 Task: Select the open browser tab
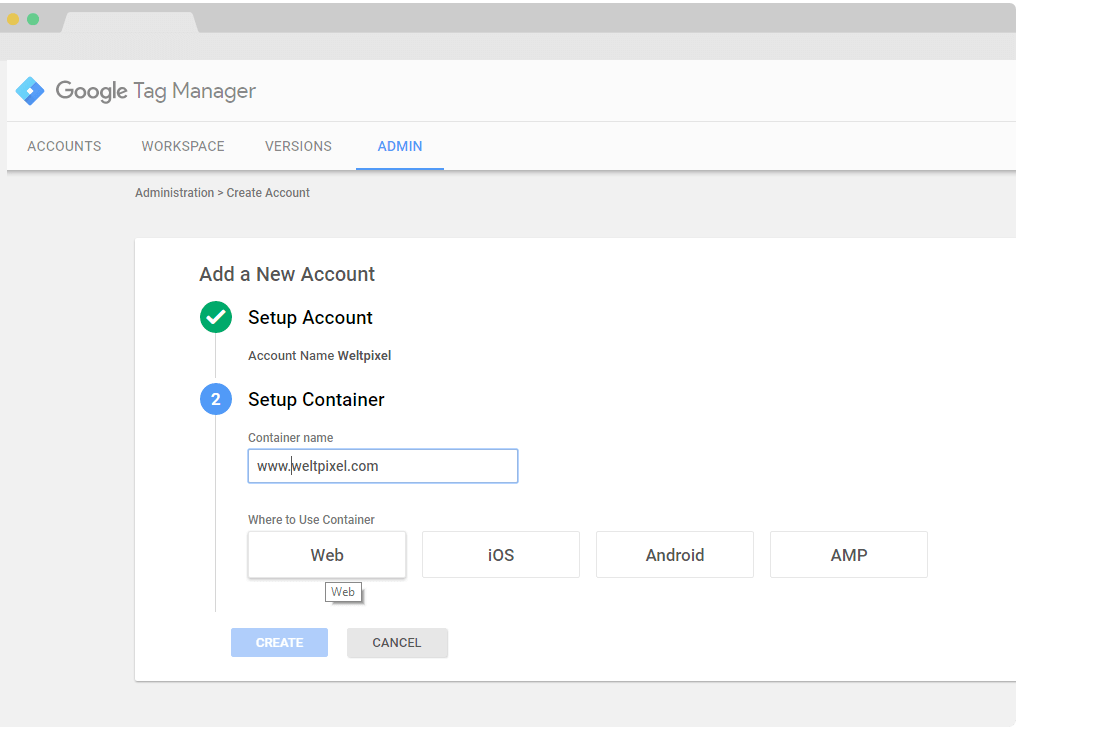[x=129, y=21]
